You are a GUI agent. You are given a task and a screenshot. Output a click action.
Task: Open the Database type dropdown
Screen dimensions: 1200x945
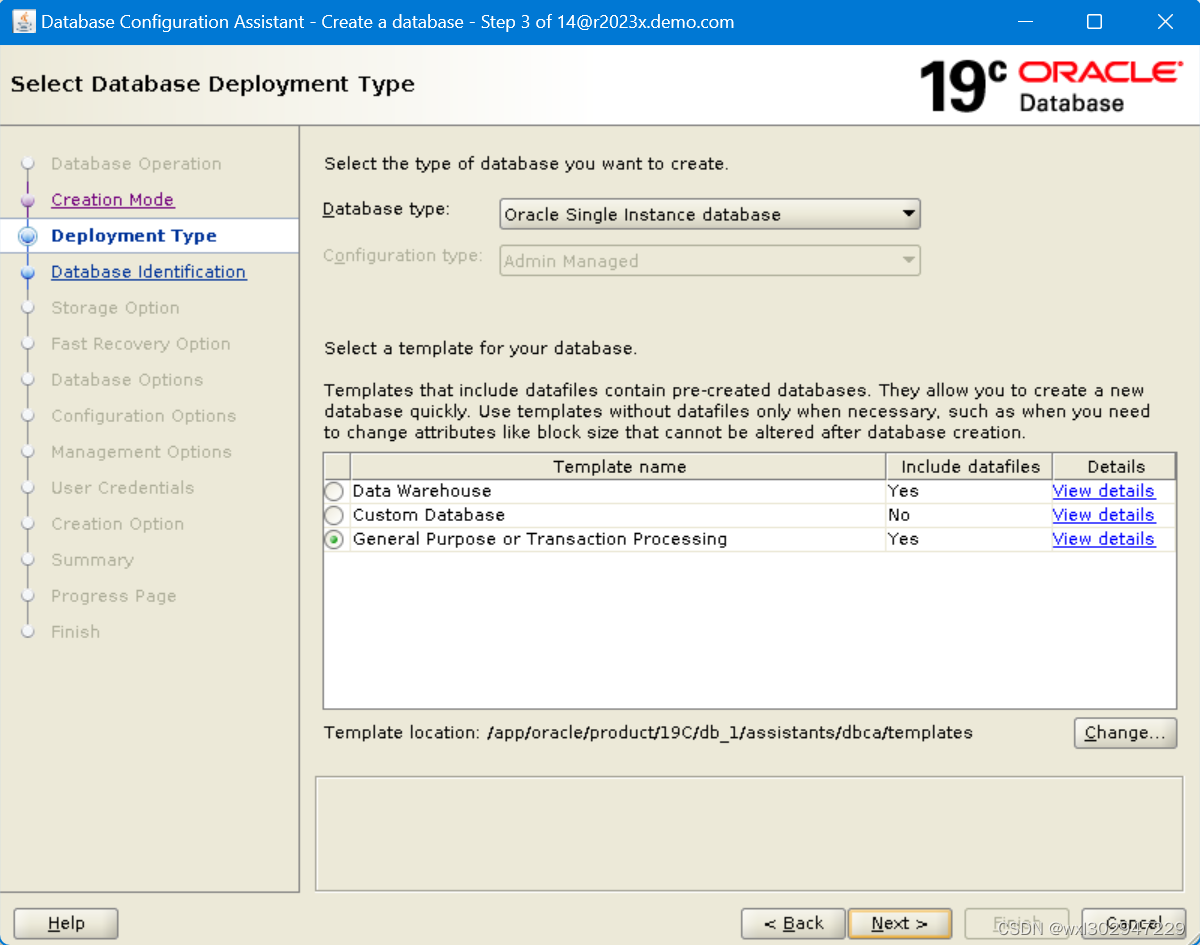[x=710, y=214]
